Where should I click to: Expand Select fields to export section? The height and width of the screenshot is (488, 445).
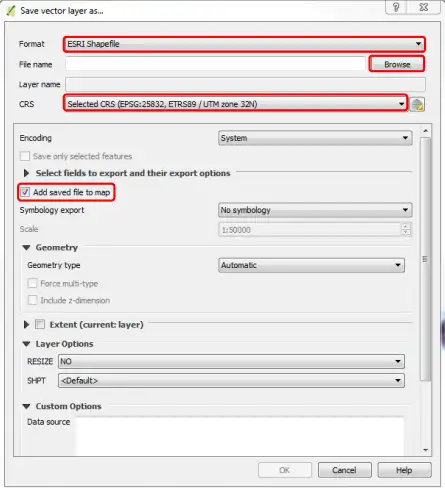coord(26,173)
